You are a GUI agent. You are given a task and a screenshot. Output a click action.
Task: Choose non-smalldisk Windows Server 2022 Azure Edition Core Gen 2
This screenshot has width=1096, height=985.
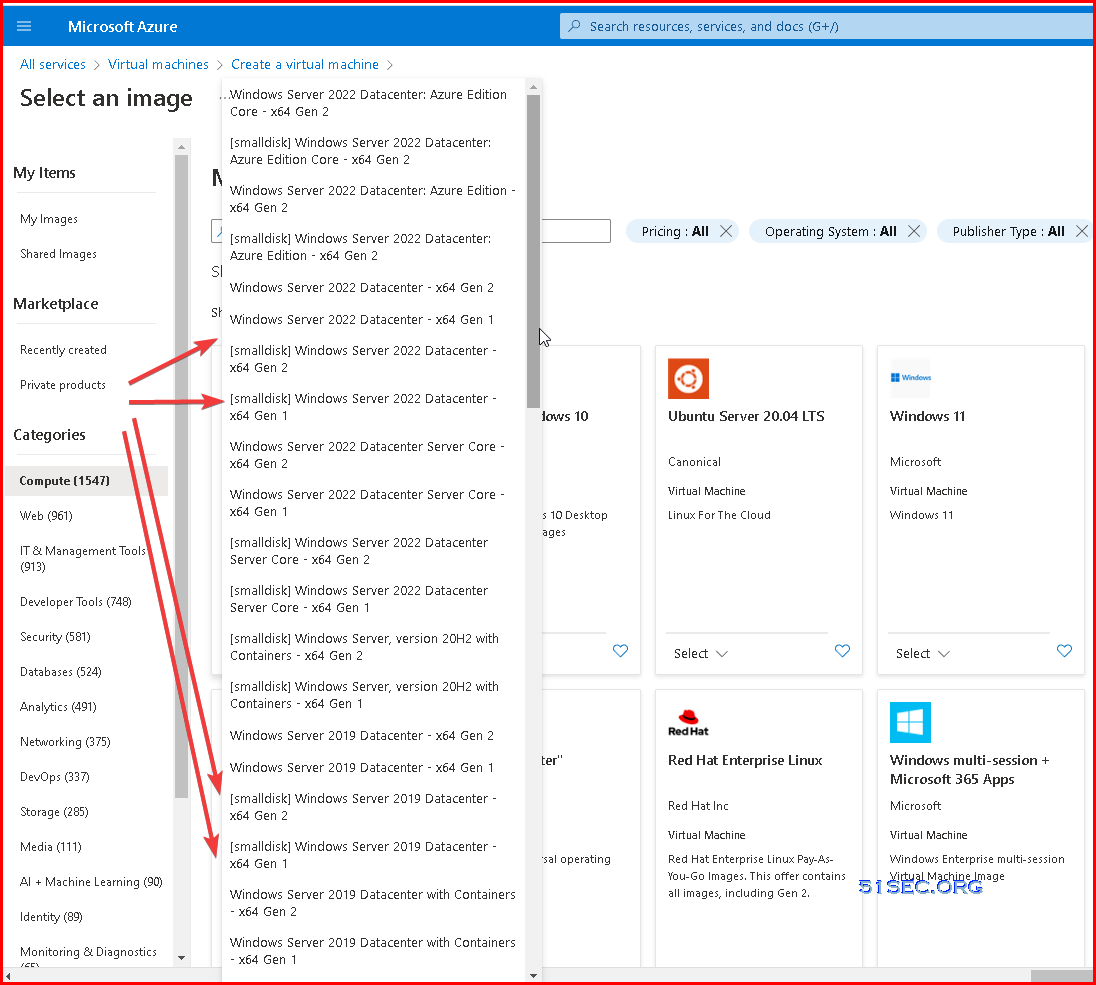pos(374,103)
